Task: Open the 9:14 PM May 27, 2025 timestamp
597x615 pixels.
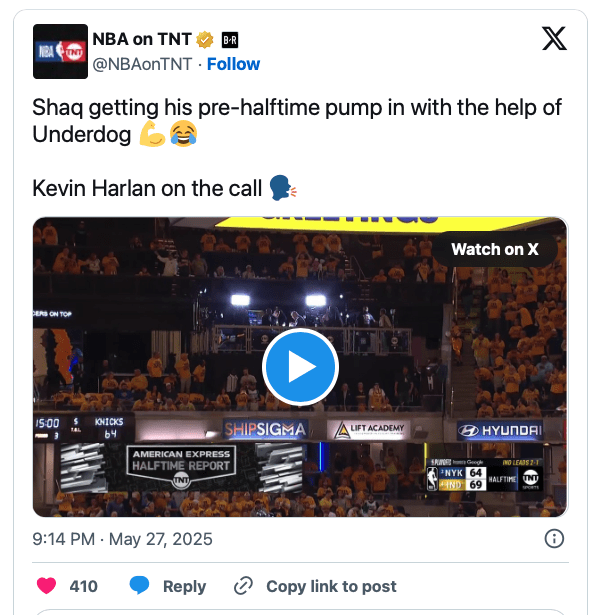Action: click(122, 539)
